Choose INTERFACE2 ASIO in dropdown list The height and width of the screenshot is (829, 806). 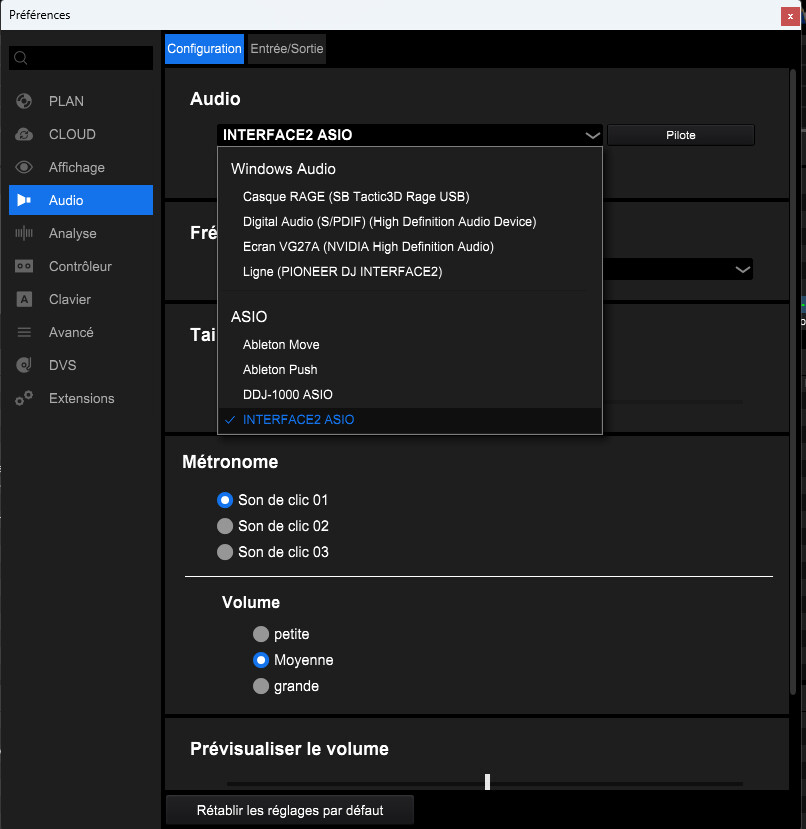pos(410,420)
